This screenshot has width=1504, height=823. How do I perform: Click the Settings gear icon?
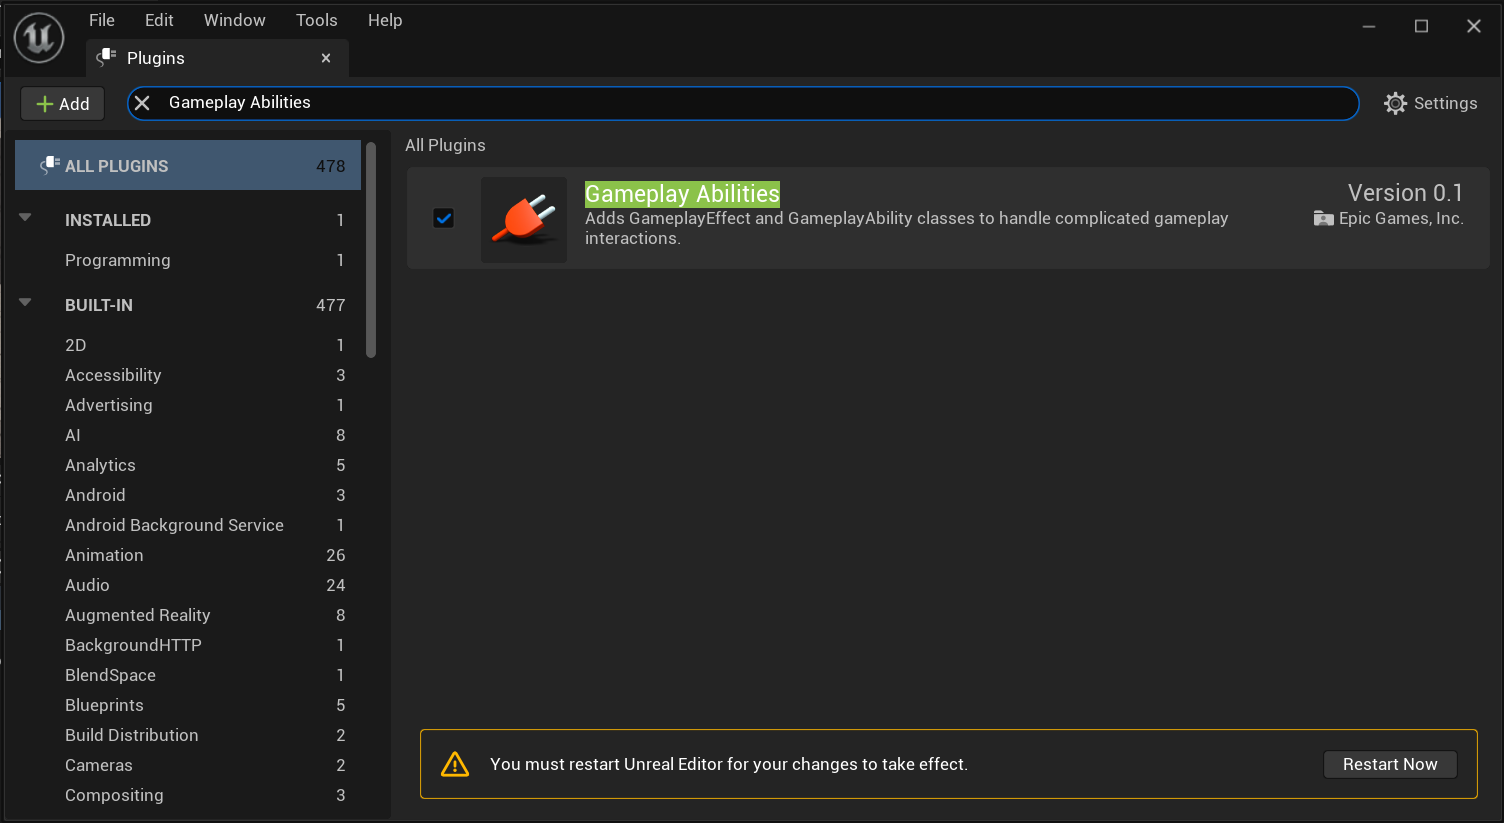pyautogui.click(x=1395, y=103)
